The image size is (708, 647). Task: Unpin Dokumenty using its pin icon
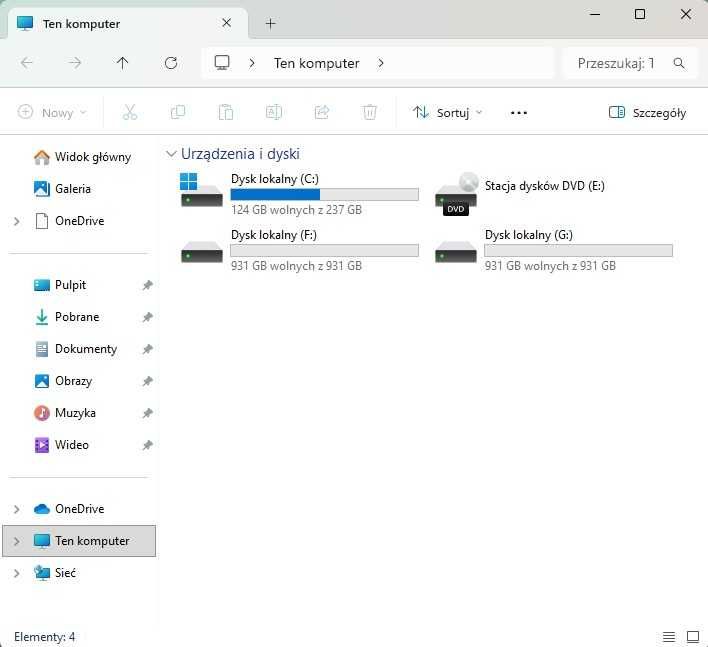click(x=147, y=349)
